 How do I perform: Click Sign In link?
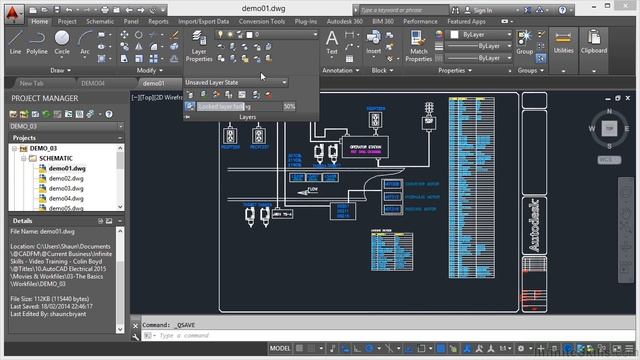click(483, 10)
